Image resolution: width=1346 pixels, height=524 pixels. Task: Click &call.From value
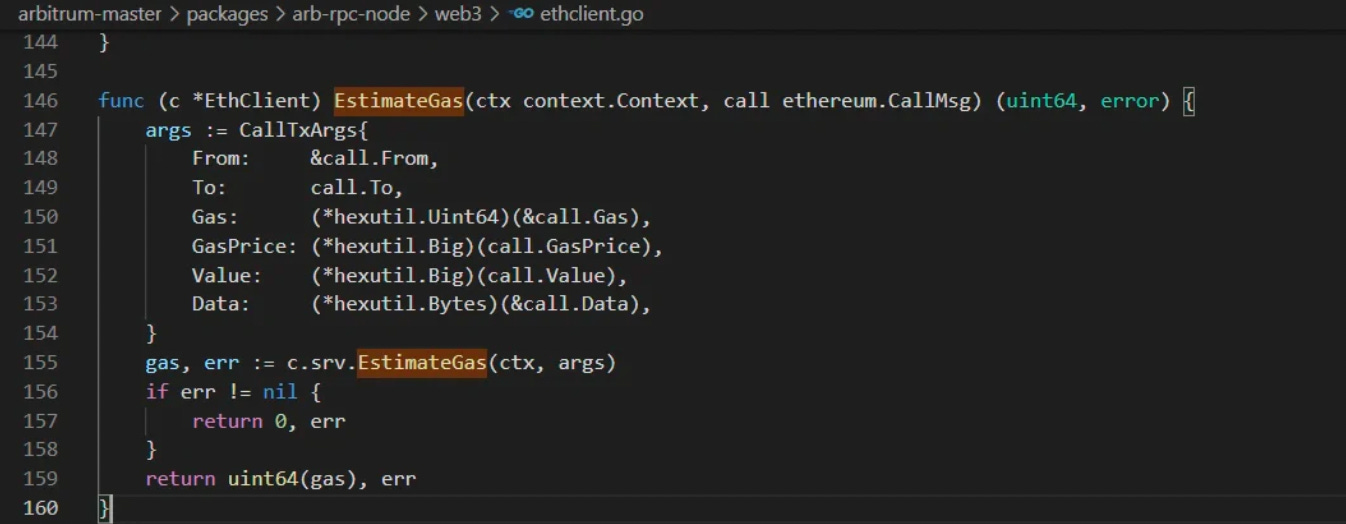click(x=369, y=159)
